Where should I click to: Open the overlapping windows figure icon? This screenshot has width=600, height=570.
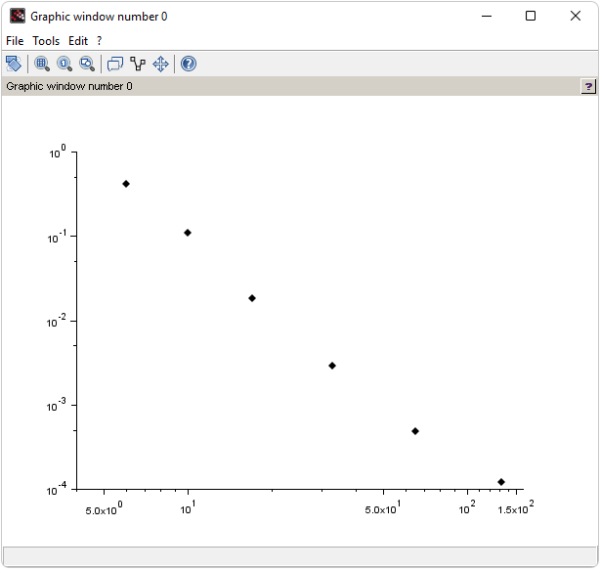click(115, 64)
